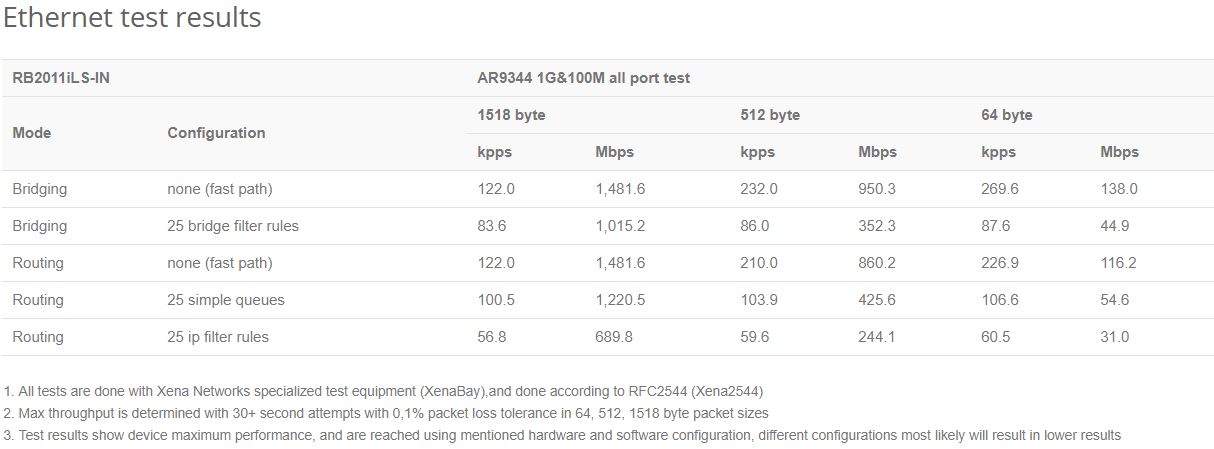Image resolution: width=1214 pixels, height=449 pixels.
Task: Select the Configuration column header
Action: tap(216, 133)
